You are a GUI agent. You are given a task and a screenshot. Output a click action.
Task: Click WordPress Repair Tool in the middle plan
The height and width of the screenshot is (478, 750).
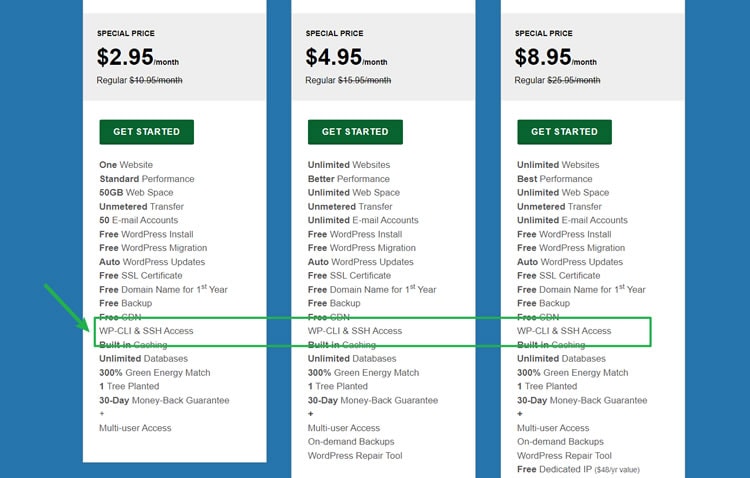tap(355, 456)
